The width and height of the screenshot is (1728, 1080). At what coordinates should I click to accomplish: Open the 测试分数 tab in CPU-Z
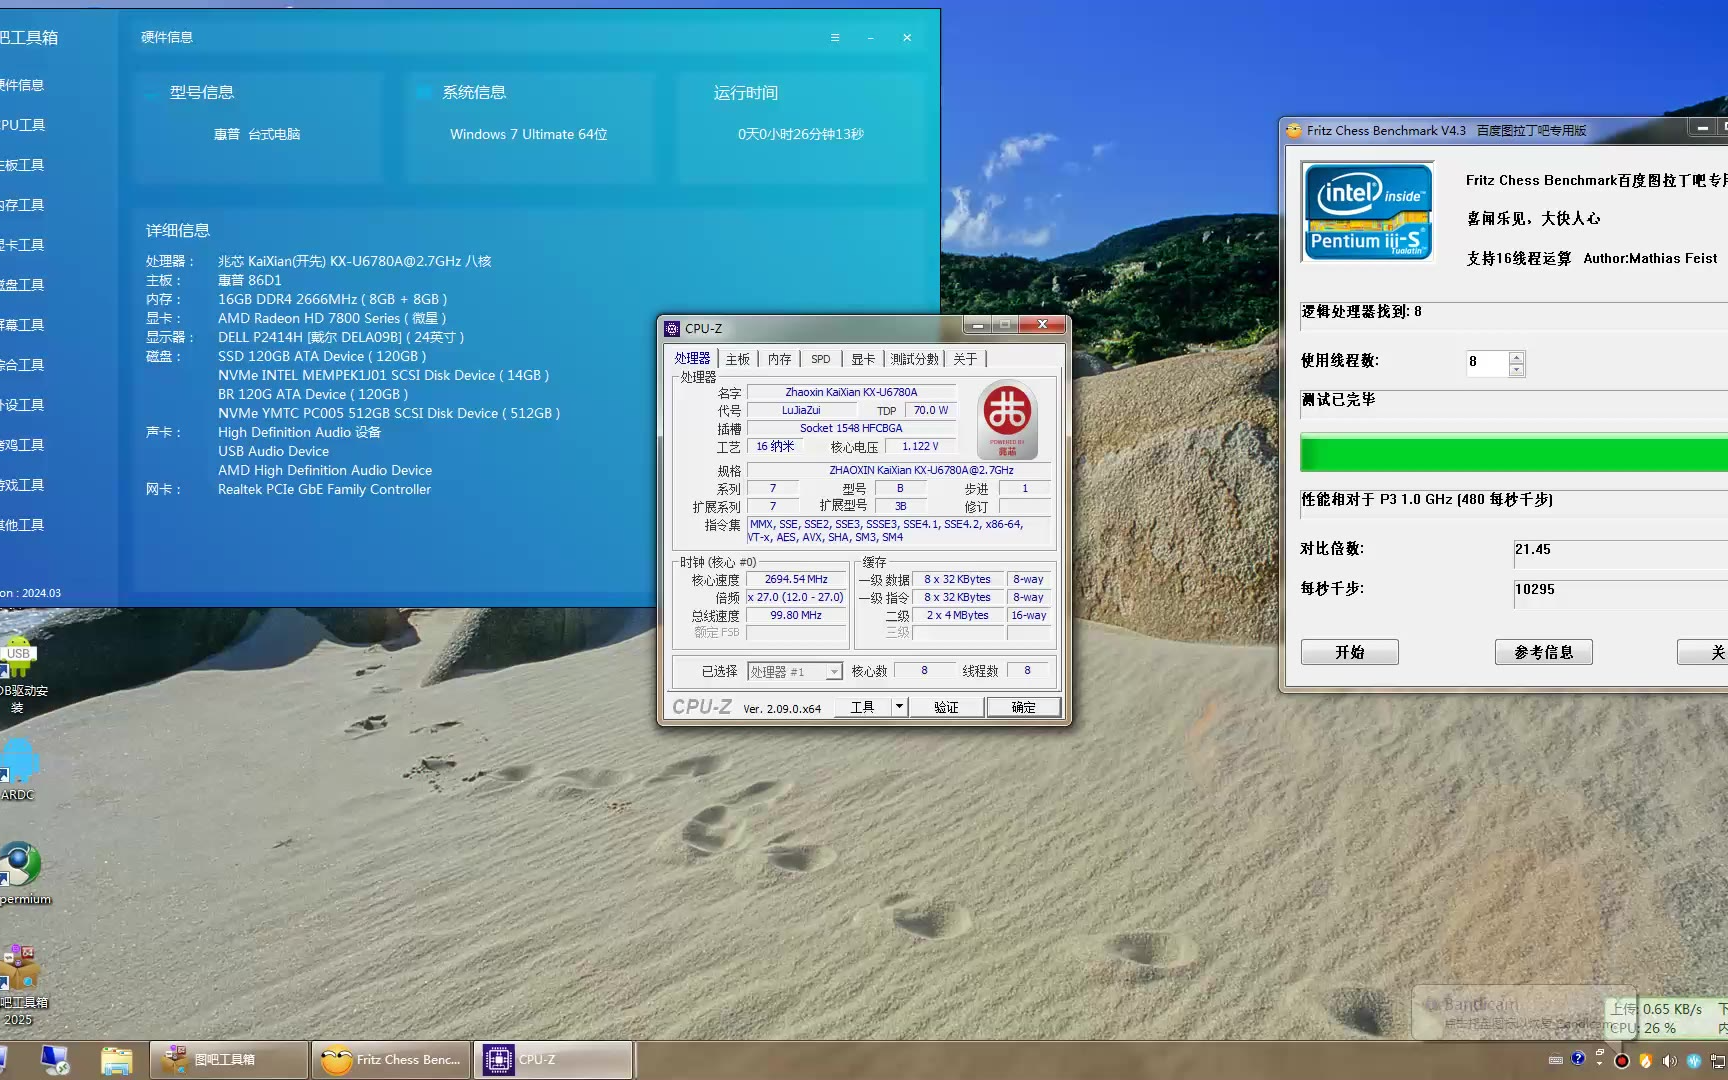click(x=914, y=359)
